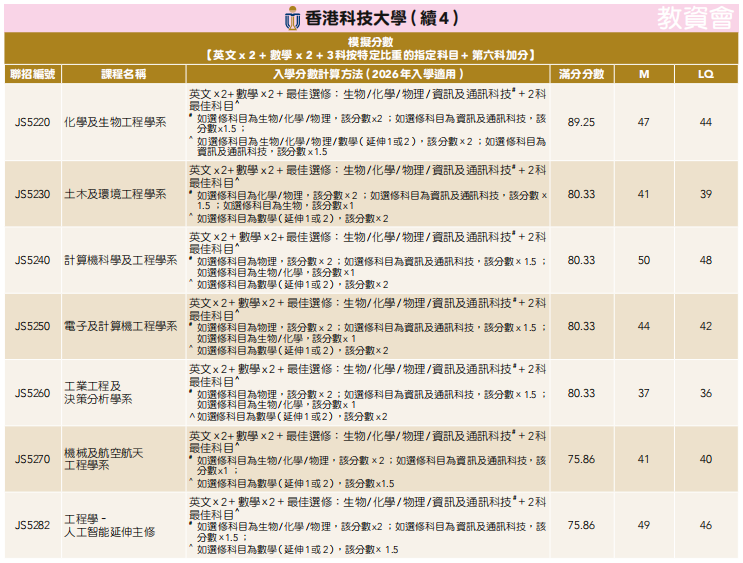Click the 入學分數計算方法 column header
Image resolution: width=743 pixels, height=563 pixels.
(368, 74)
